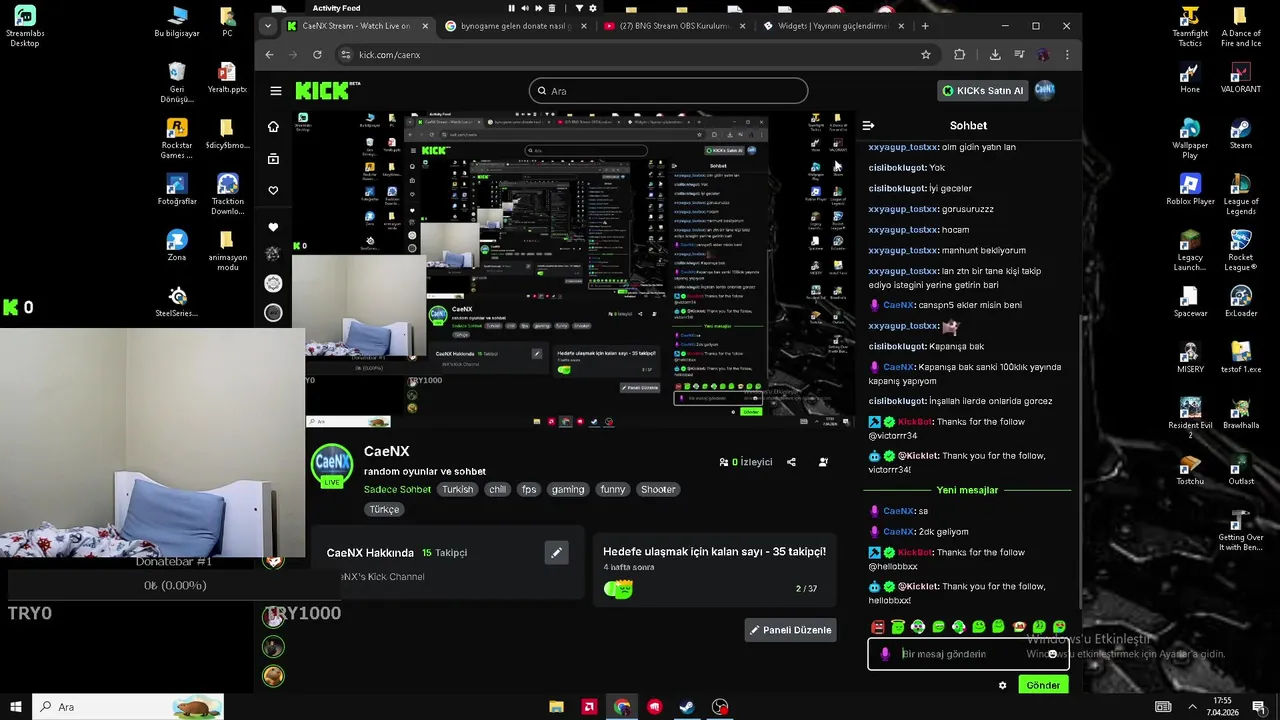Open the Chrome downloads icon
This screenshot has width=1280, height=720.
[995, 55]
